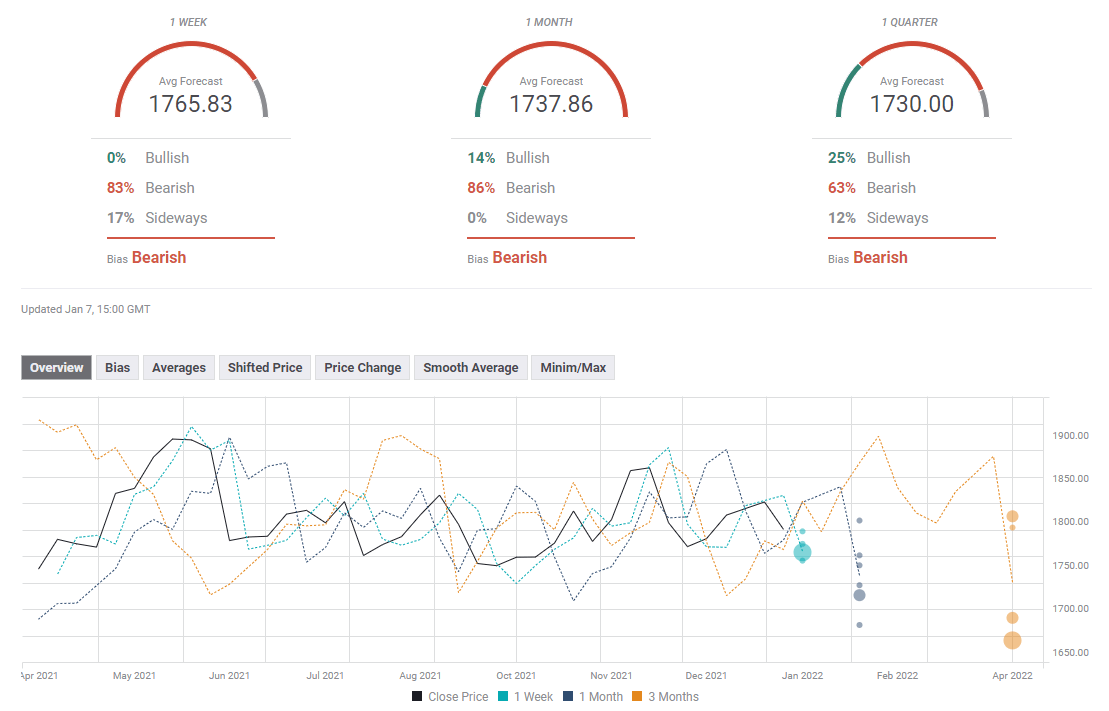Select the large teal 1 Week forecast bubble
The image size is (1109, 711).
(x=802, y=552)
